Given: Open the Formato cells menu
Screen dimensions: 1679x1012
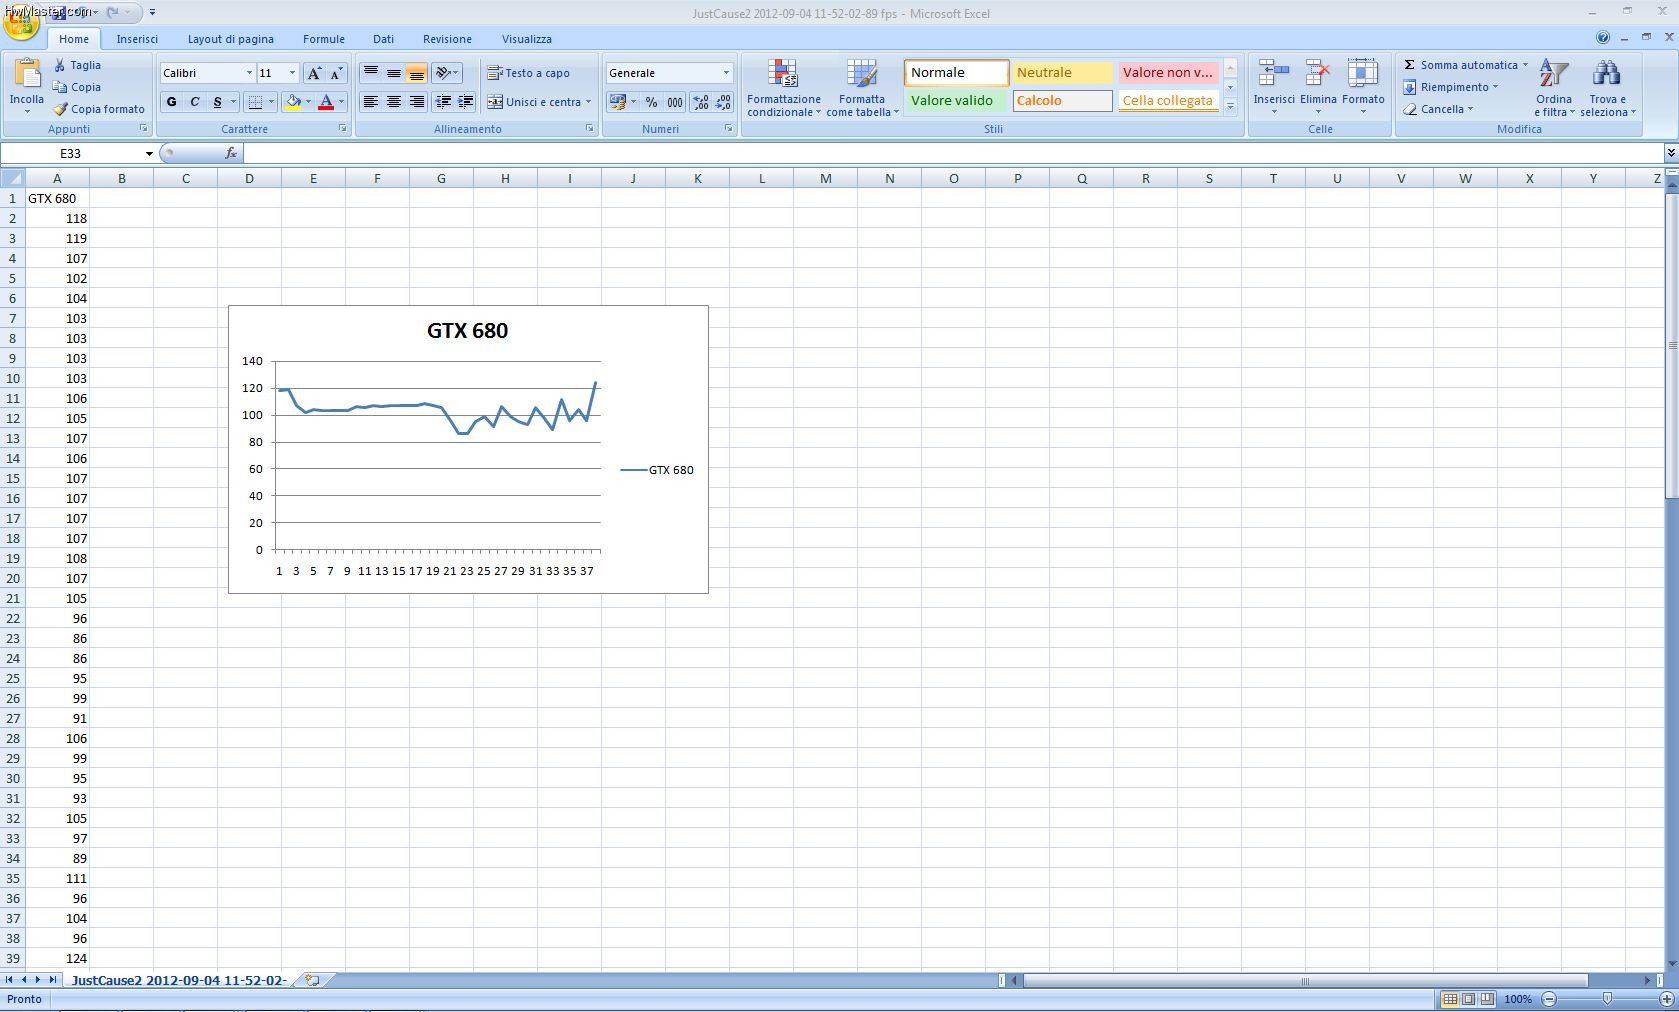Looking at the screenshot, I should pos(1363,88).
